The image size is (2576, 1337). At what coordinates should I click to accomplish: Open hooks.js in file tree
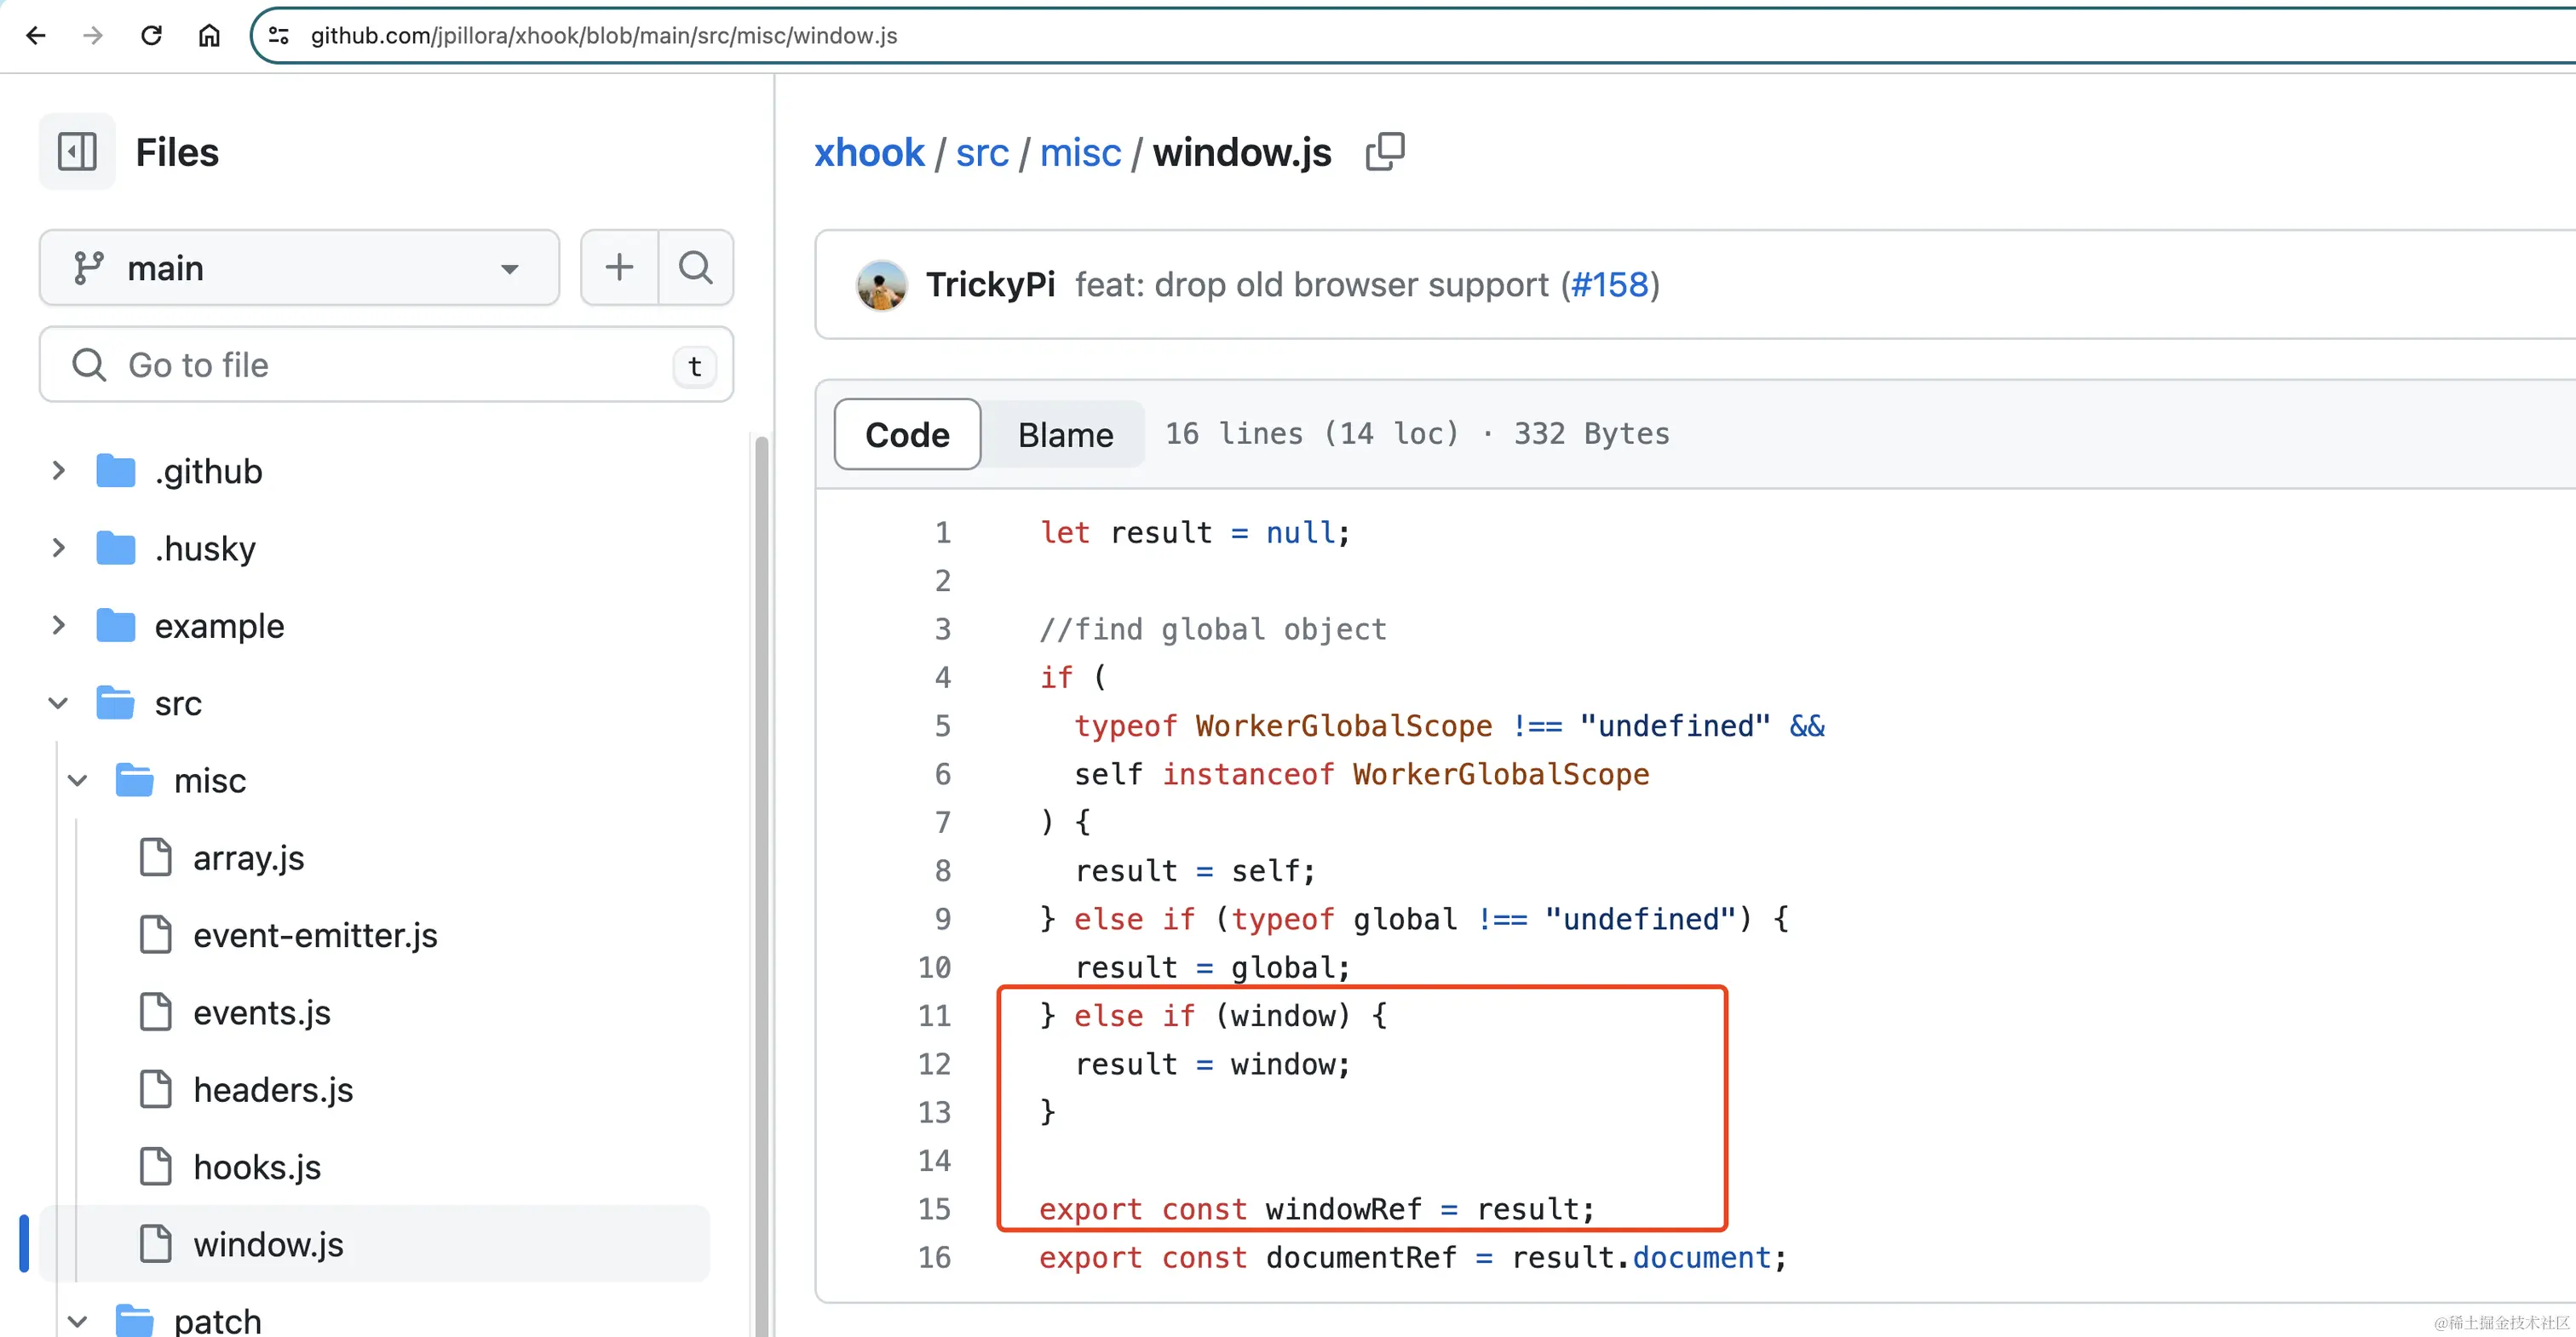(x=257, y=1167)
